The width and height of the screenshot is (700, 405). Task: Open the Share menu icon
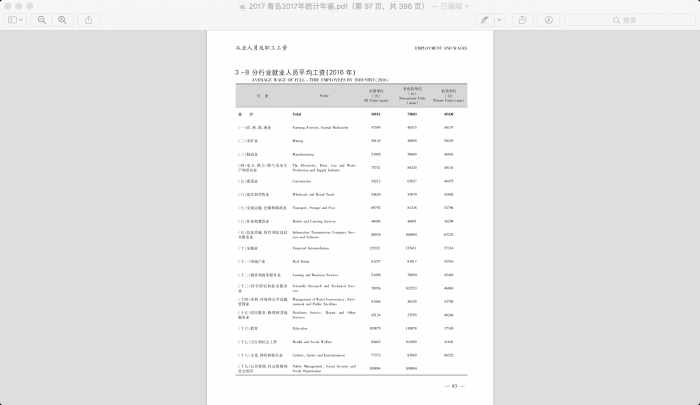(89, 20)
